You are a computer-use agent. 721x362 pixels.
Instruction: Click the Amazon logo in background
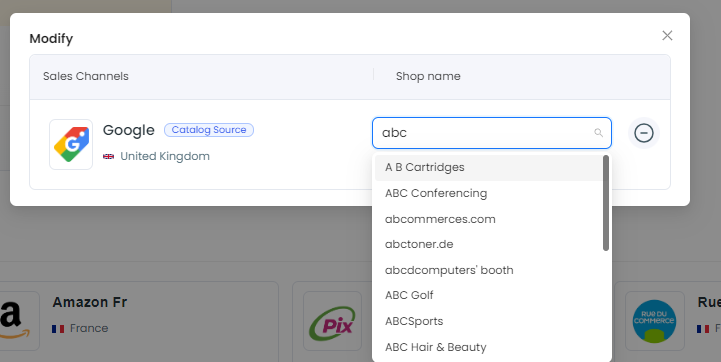pos(15,321)
